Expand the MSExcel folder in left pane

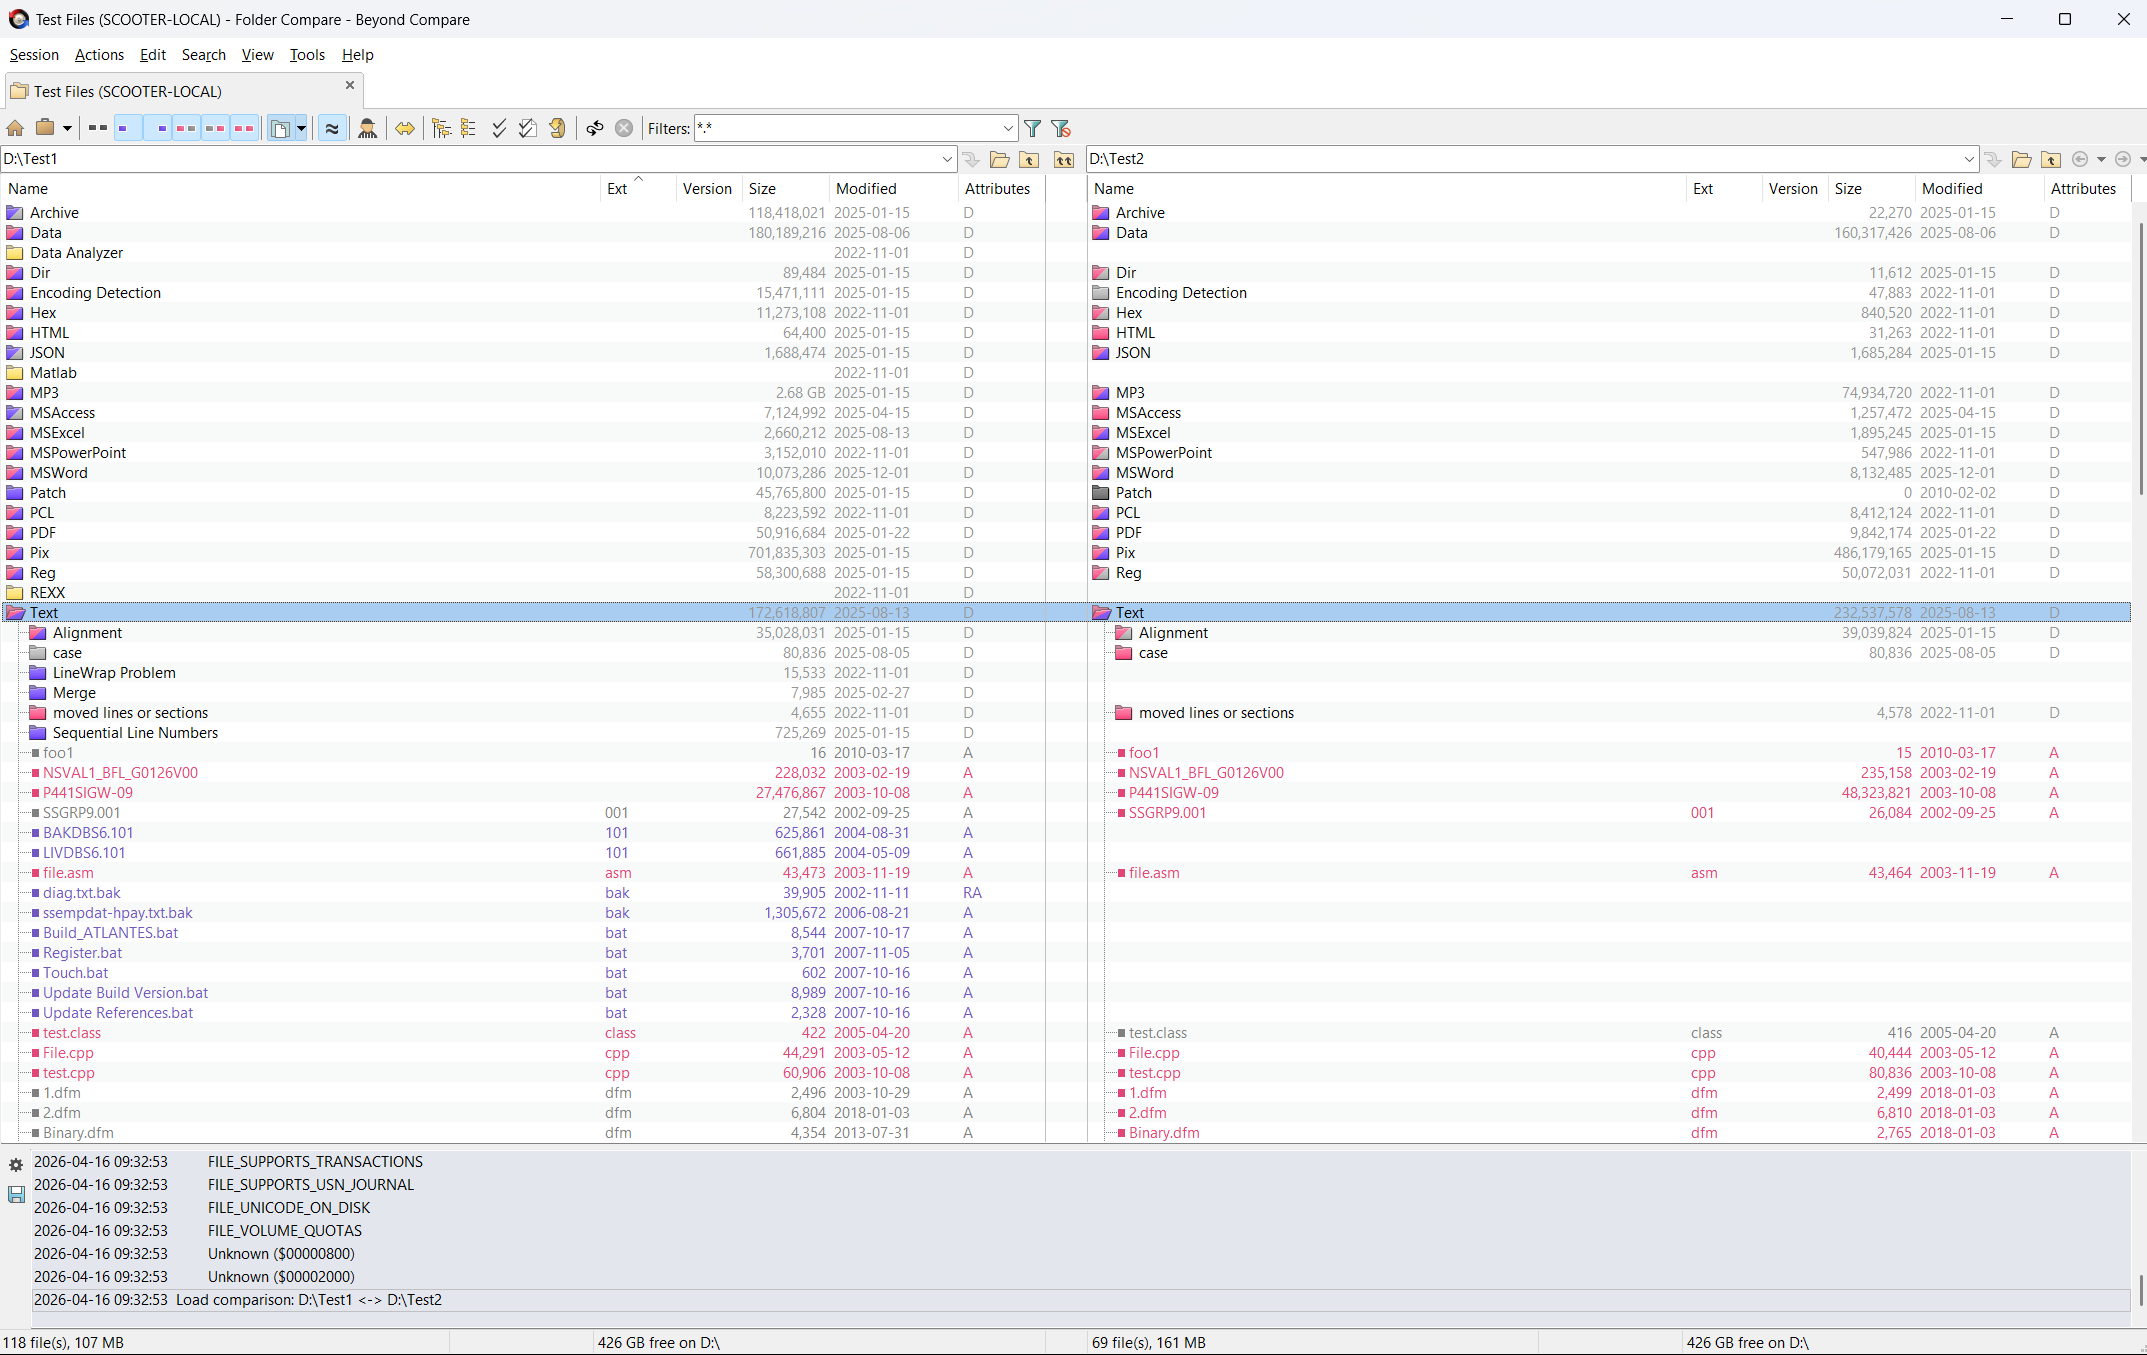[15, 433]
